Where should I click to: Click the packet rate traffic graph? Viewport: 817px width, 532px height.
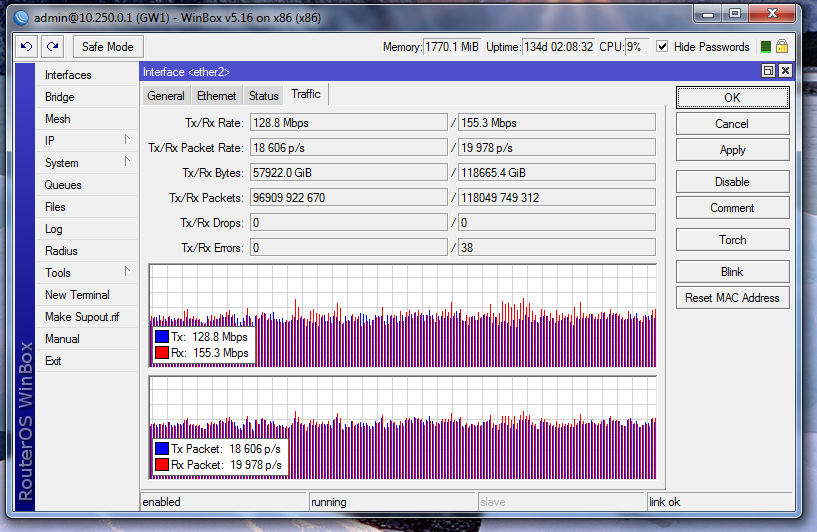(x=402, y=427)
